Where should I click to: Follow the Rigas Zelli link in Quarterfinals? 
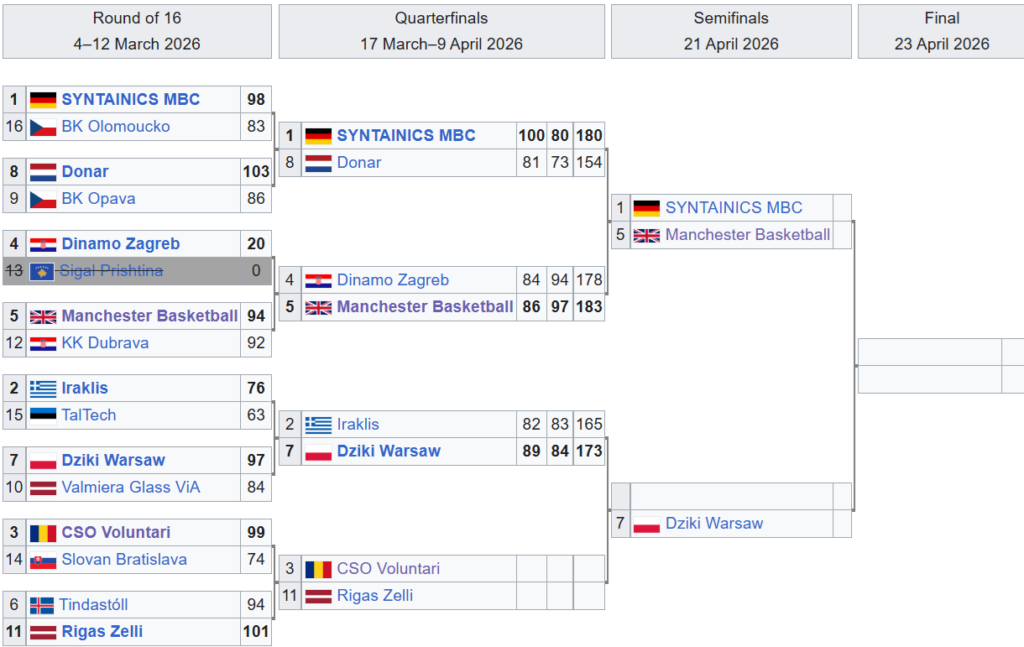[x=375, y=596]
